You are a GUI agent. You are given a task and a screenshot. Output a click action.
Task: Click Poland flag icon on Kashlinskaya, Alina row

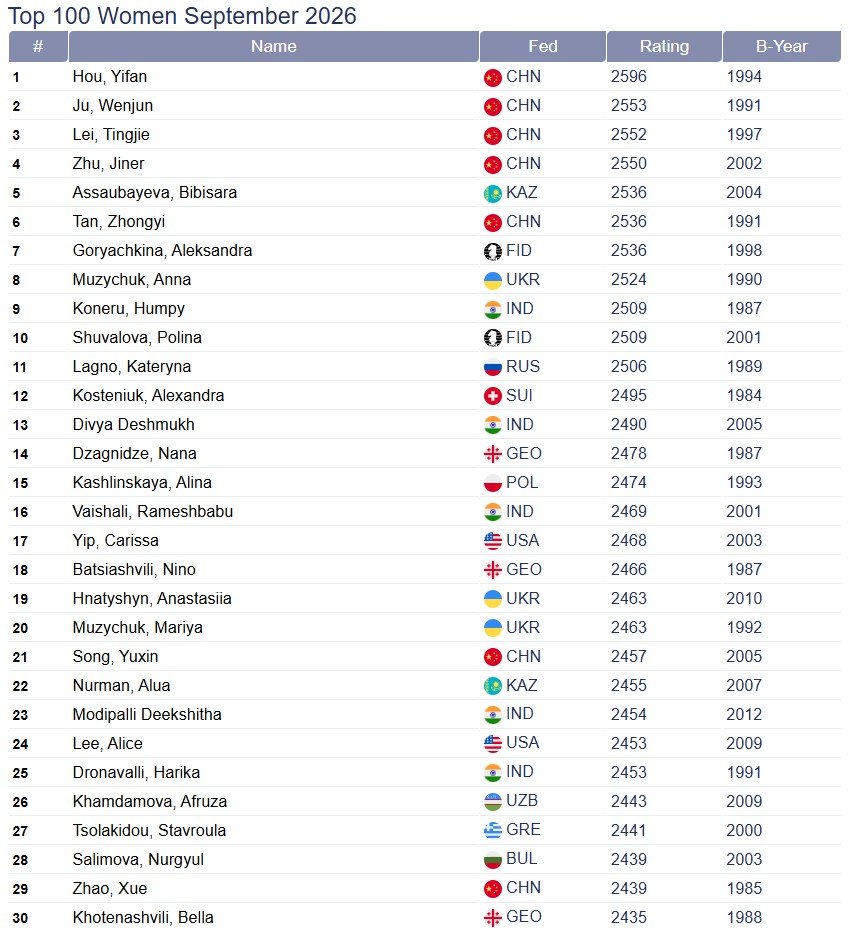[x=492, y=484]
